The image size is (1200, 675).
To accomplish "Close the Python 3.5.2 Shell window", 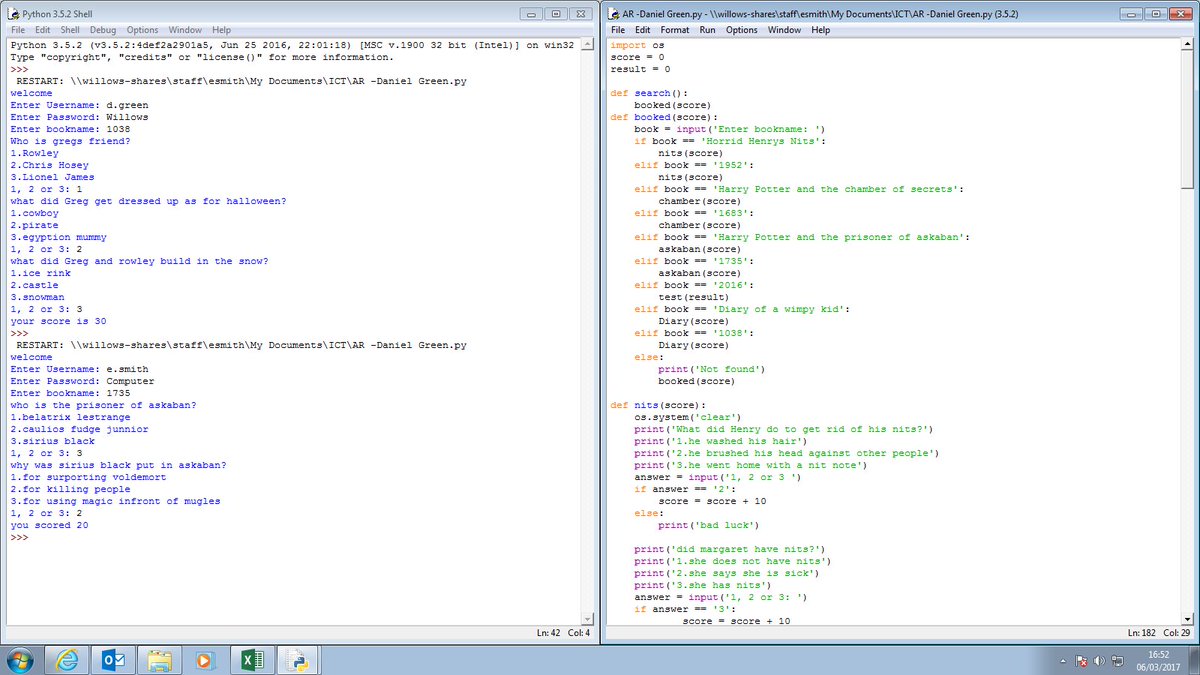I will pyautogui.click(x=582, y=14).
